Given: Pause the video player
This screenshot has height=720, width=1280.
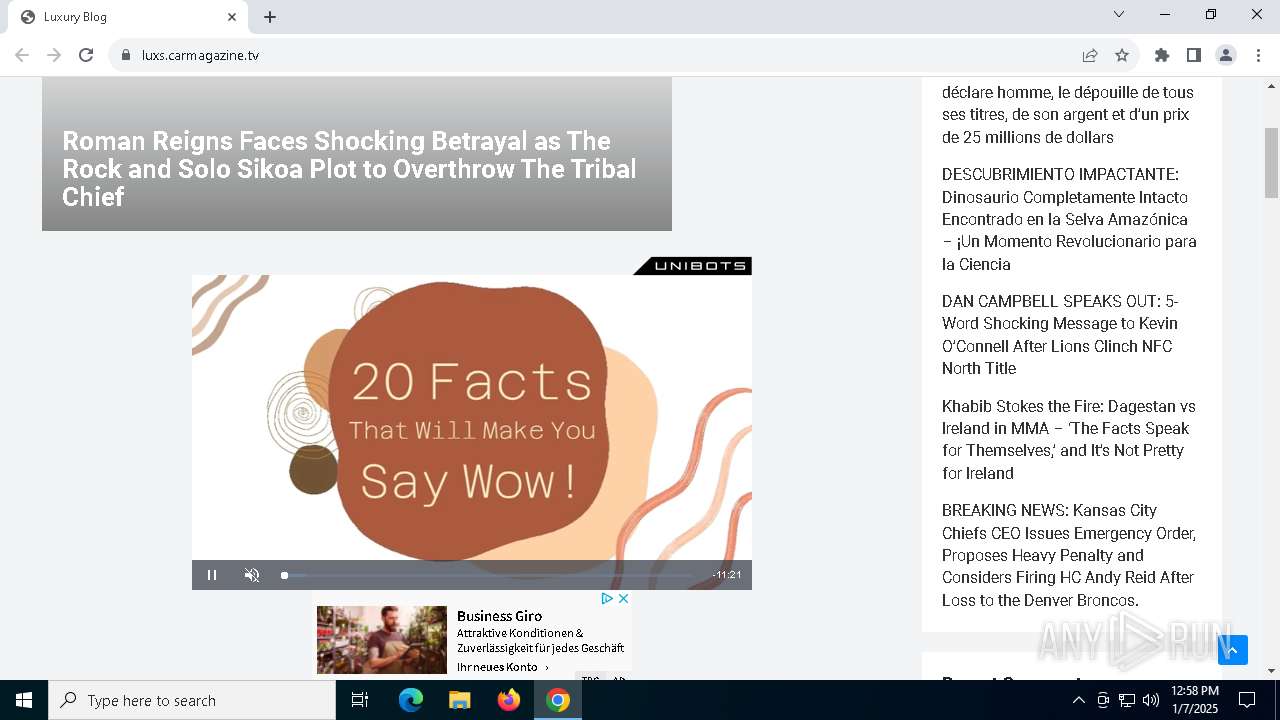Looking at the screenshot, I should [212, 575].
